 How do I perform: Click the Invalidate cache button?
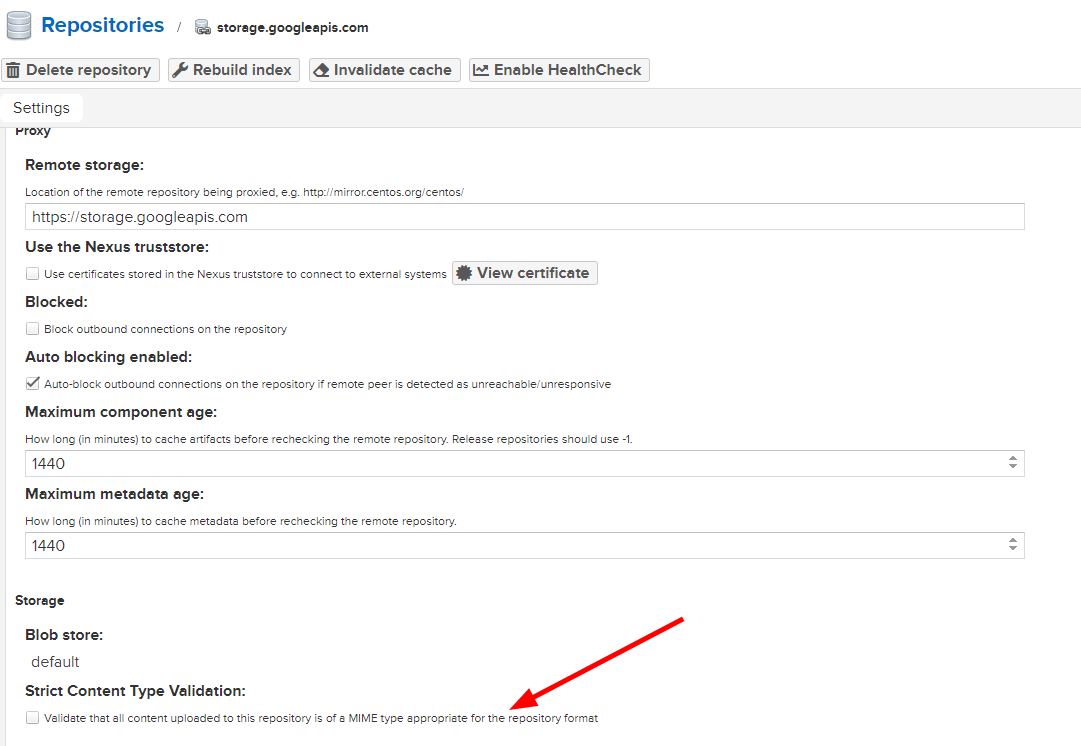[x=385, y=70]
